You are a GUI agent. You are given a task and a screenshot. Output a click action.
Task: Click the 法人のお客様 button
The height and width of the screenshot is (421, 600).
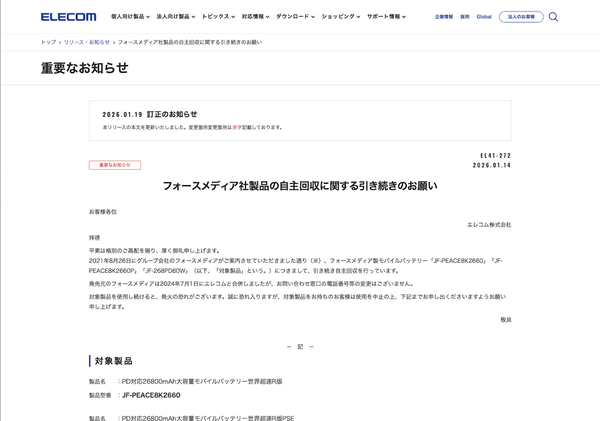[521, 17]
